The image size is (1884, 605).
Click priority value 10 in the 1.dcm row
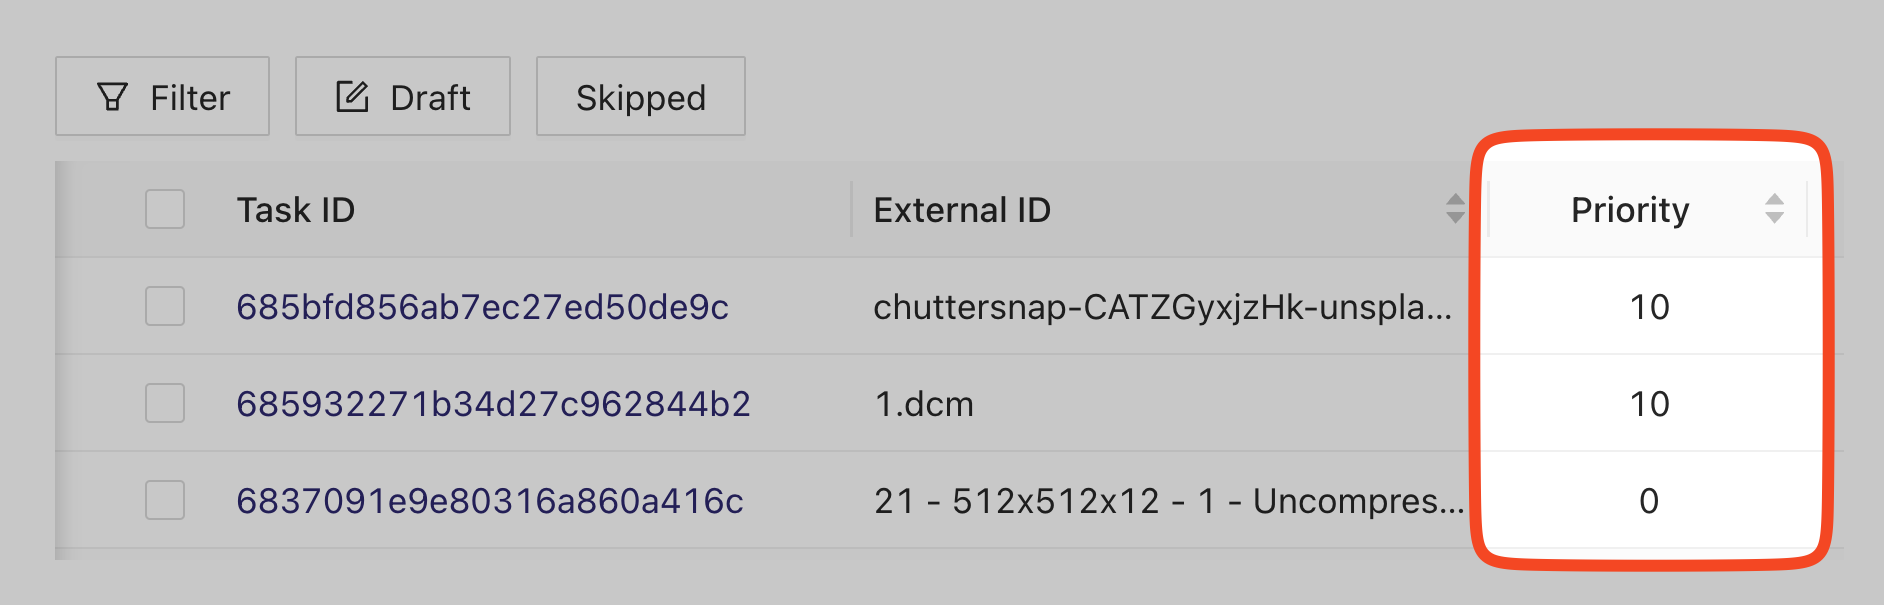[1649, 404]
